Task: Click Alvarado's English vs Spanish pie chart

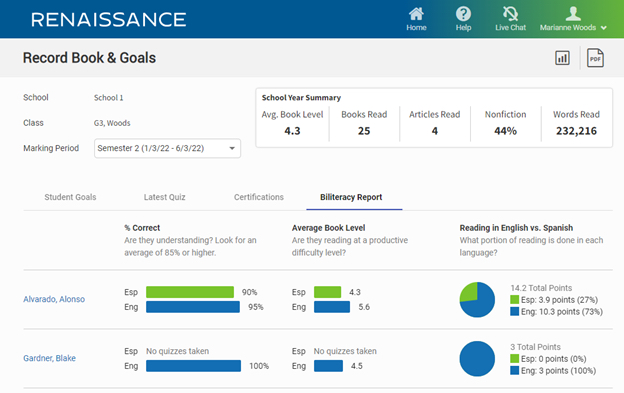Action: (x=477, y=300)
